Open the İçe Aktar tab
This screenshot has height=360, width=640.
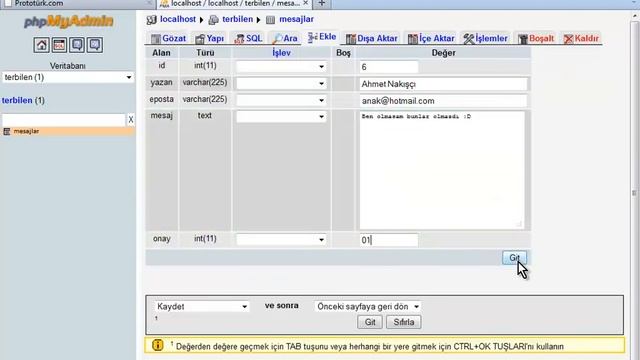(x=431, y=38)
